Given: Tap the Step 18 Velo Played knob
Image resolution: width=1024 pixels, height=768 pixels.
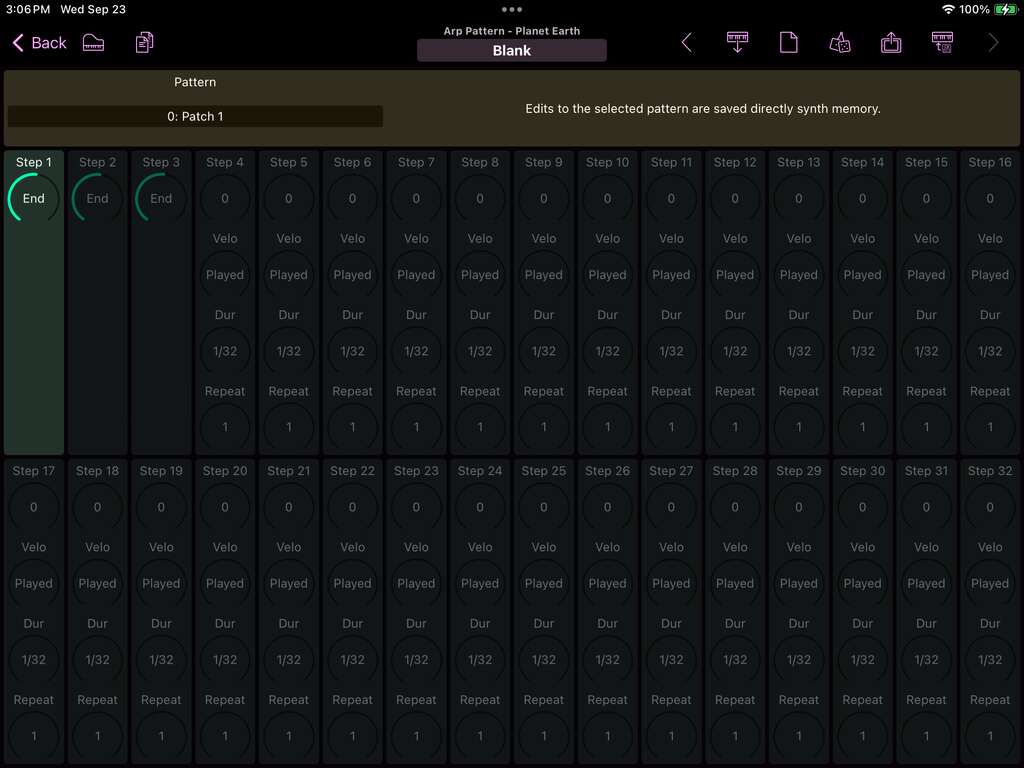Looking at the screenshot, I should 97,583.
